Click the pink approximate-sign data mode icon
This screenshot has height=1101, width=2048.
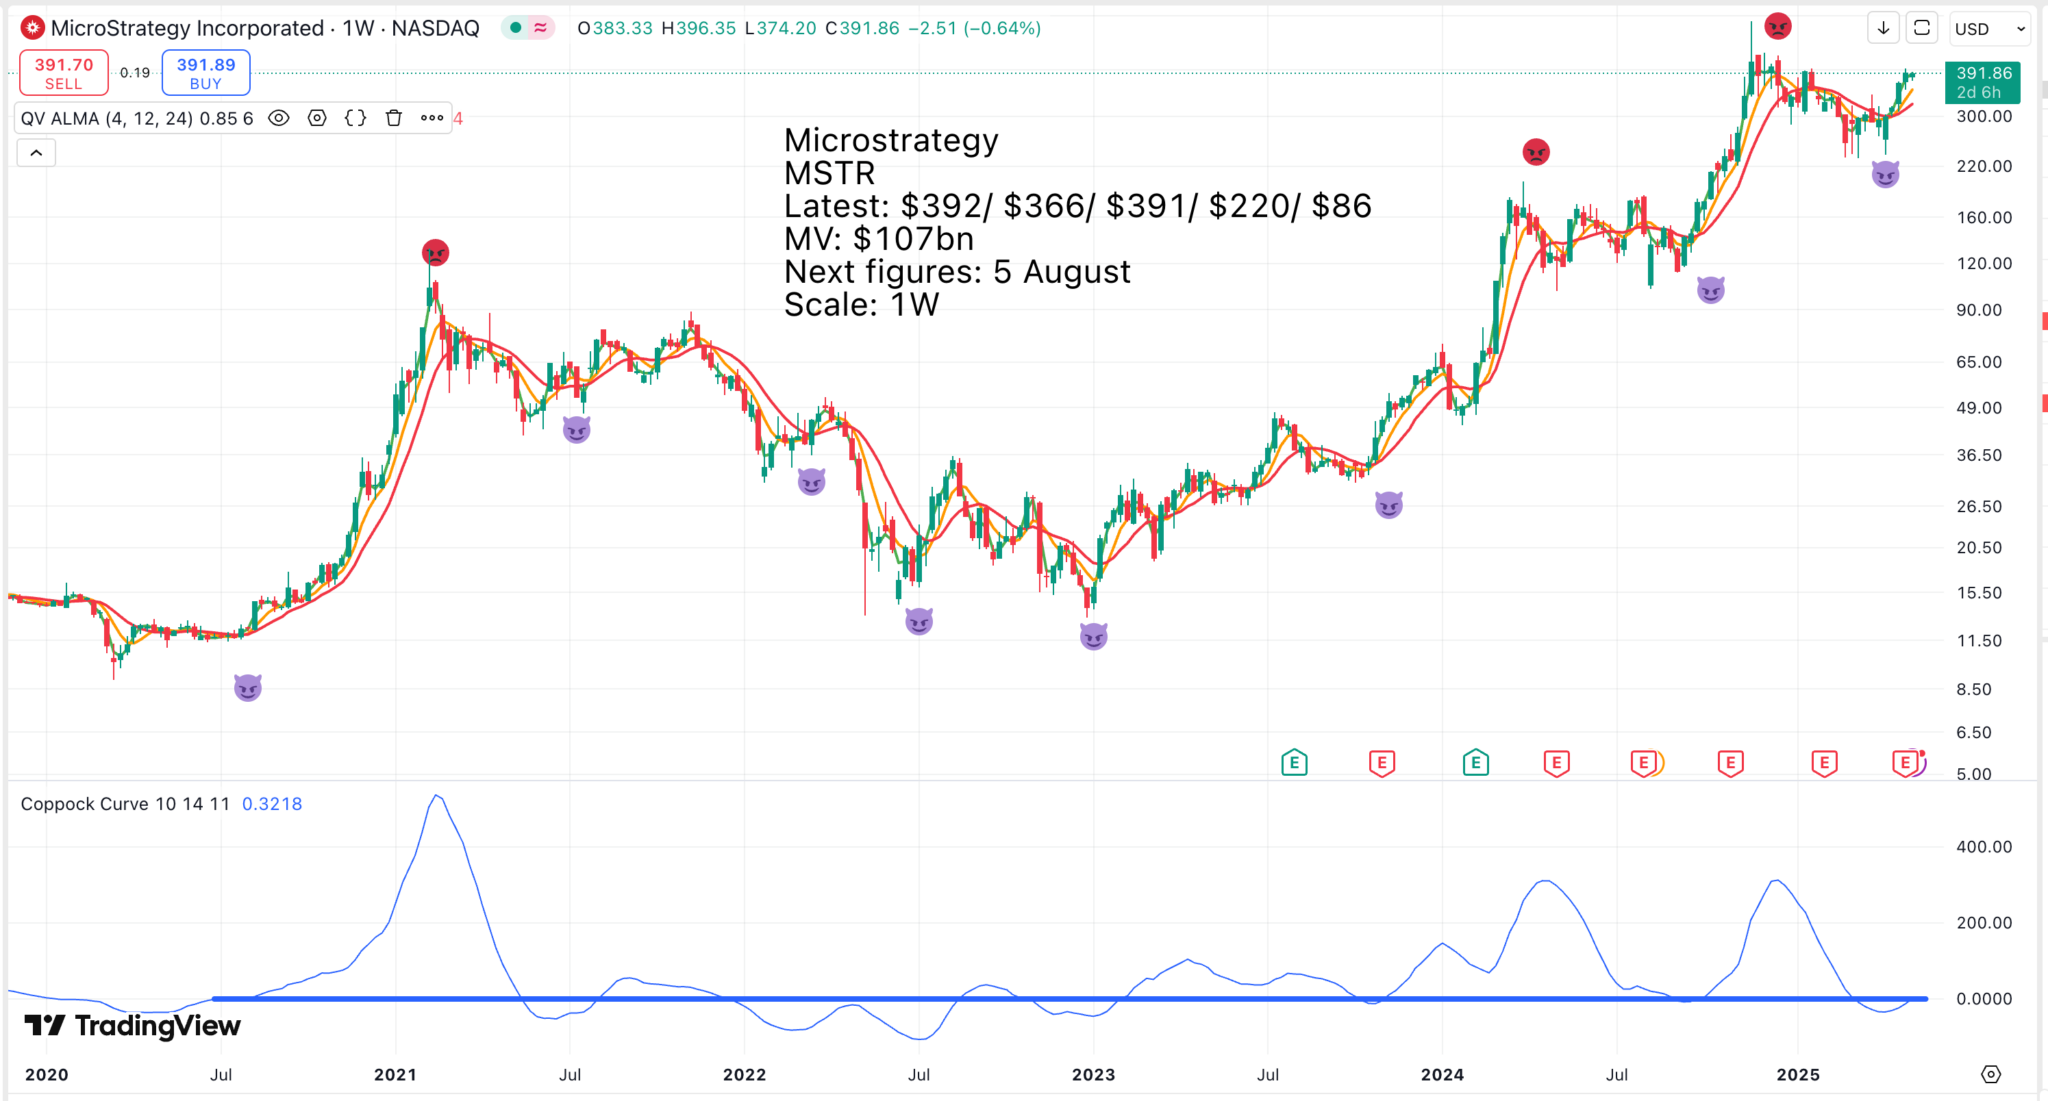click(541, 28)
